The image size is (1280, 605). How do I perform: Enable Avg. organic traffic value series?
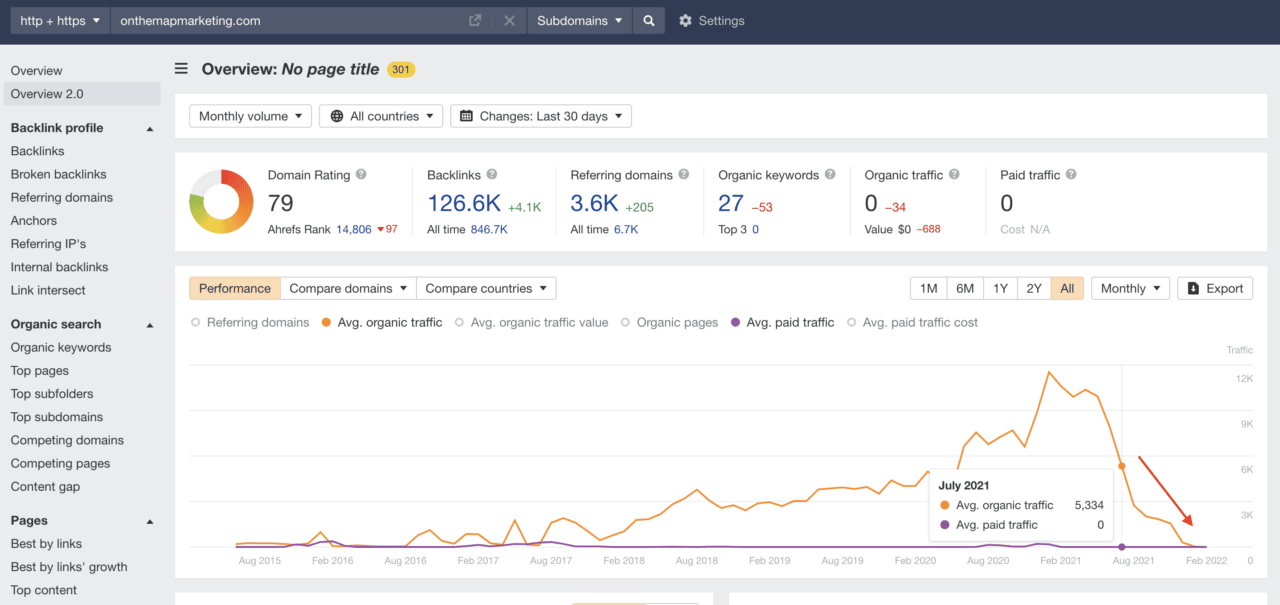(531, 323)
